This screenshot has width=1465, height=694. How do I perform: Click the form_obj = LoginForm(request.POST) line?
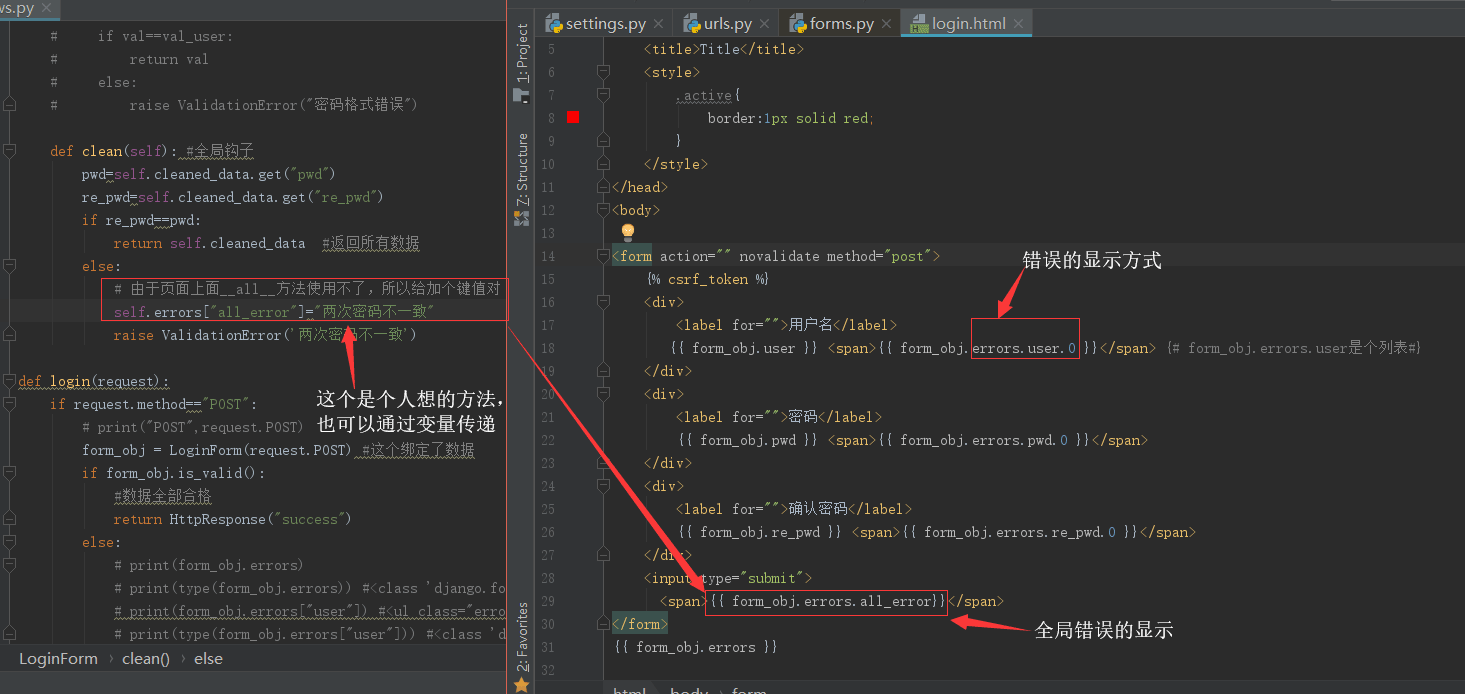278,450
